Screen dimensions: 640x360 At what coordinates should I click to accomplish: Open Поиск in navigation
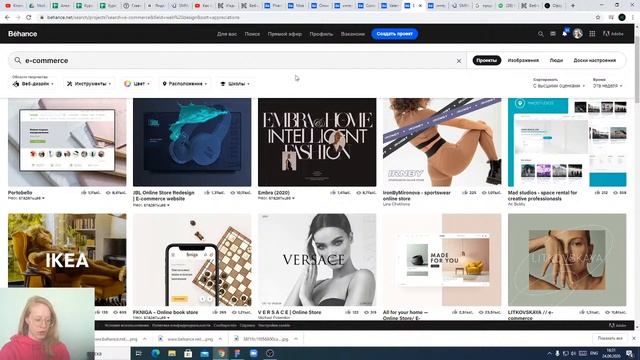252,34
